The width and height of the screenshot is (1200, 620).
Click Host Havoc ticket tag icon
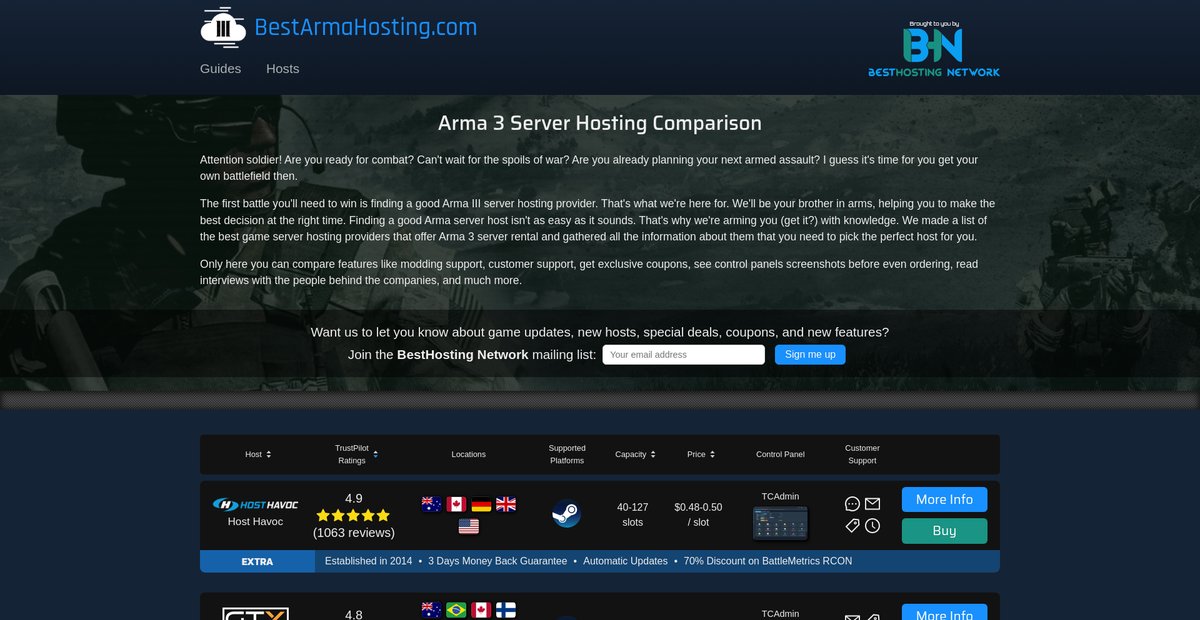point(852,526)
